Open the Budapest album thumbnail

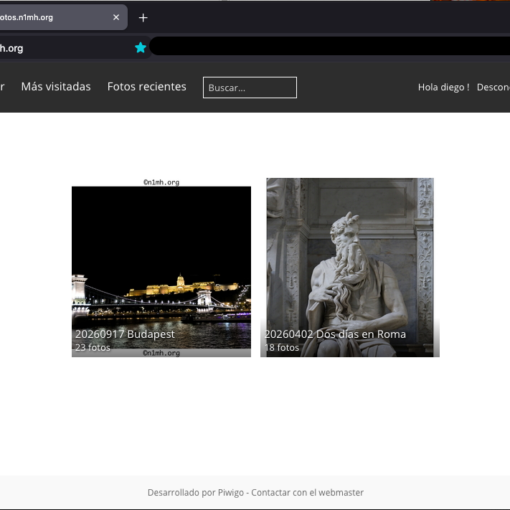pos(161,267)
